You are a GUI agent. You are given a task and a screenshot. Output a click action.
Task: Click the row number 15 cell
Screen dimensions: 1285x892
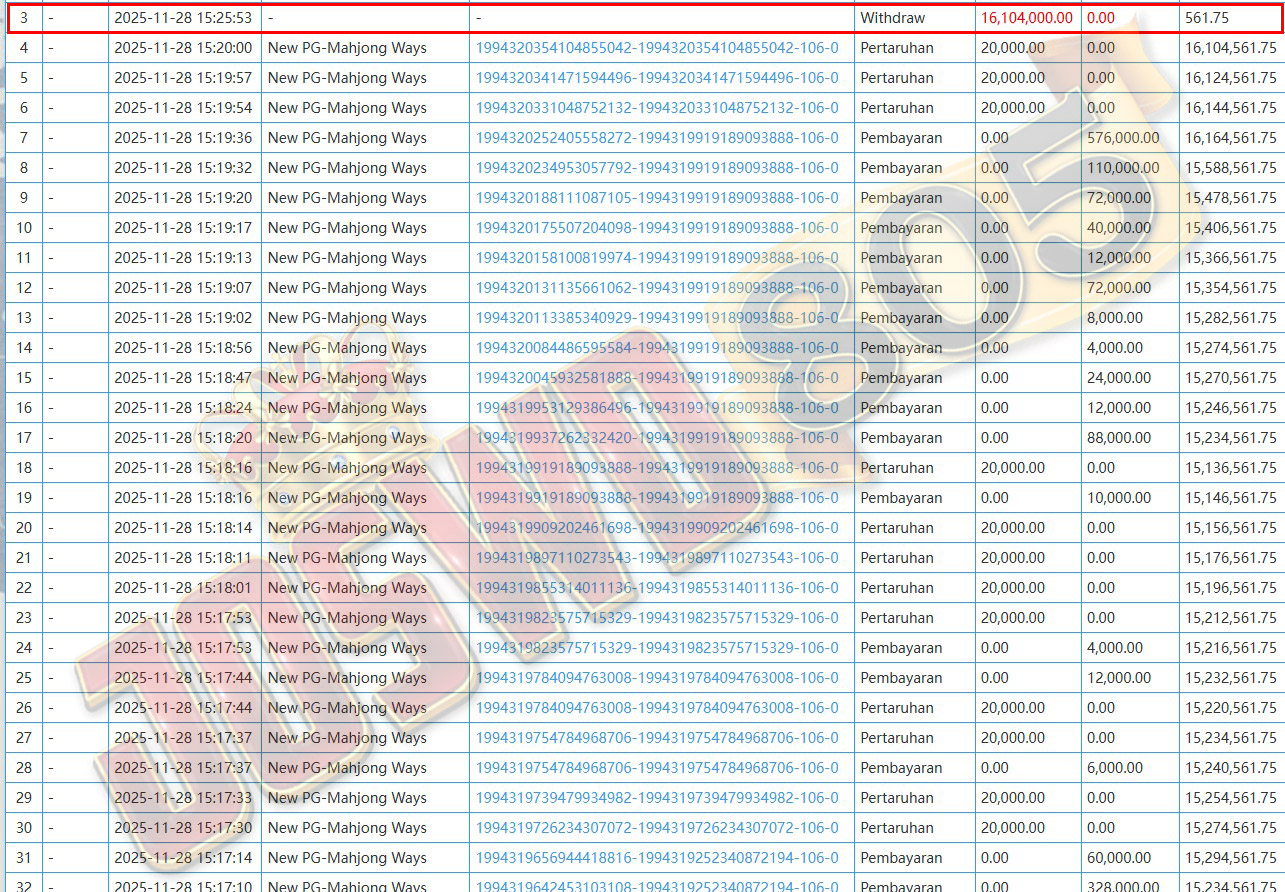pos(24,378)
